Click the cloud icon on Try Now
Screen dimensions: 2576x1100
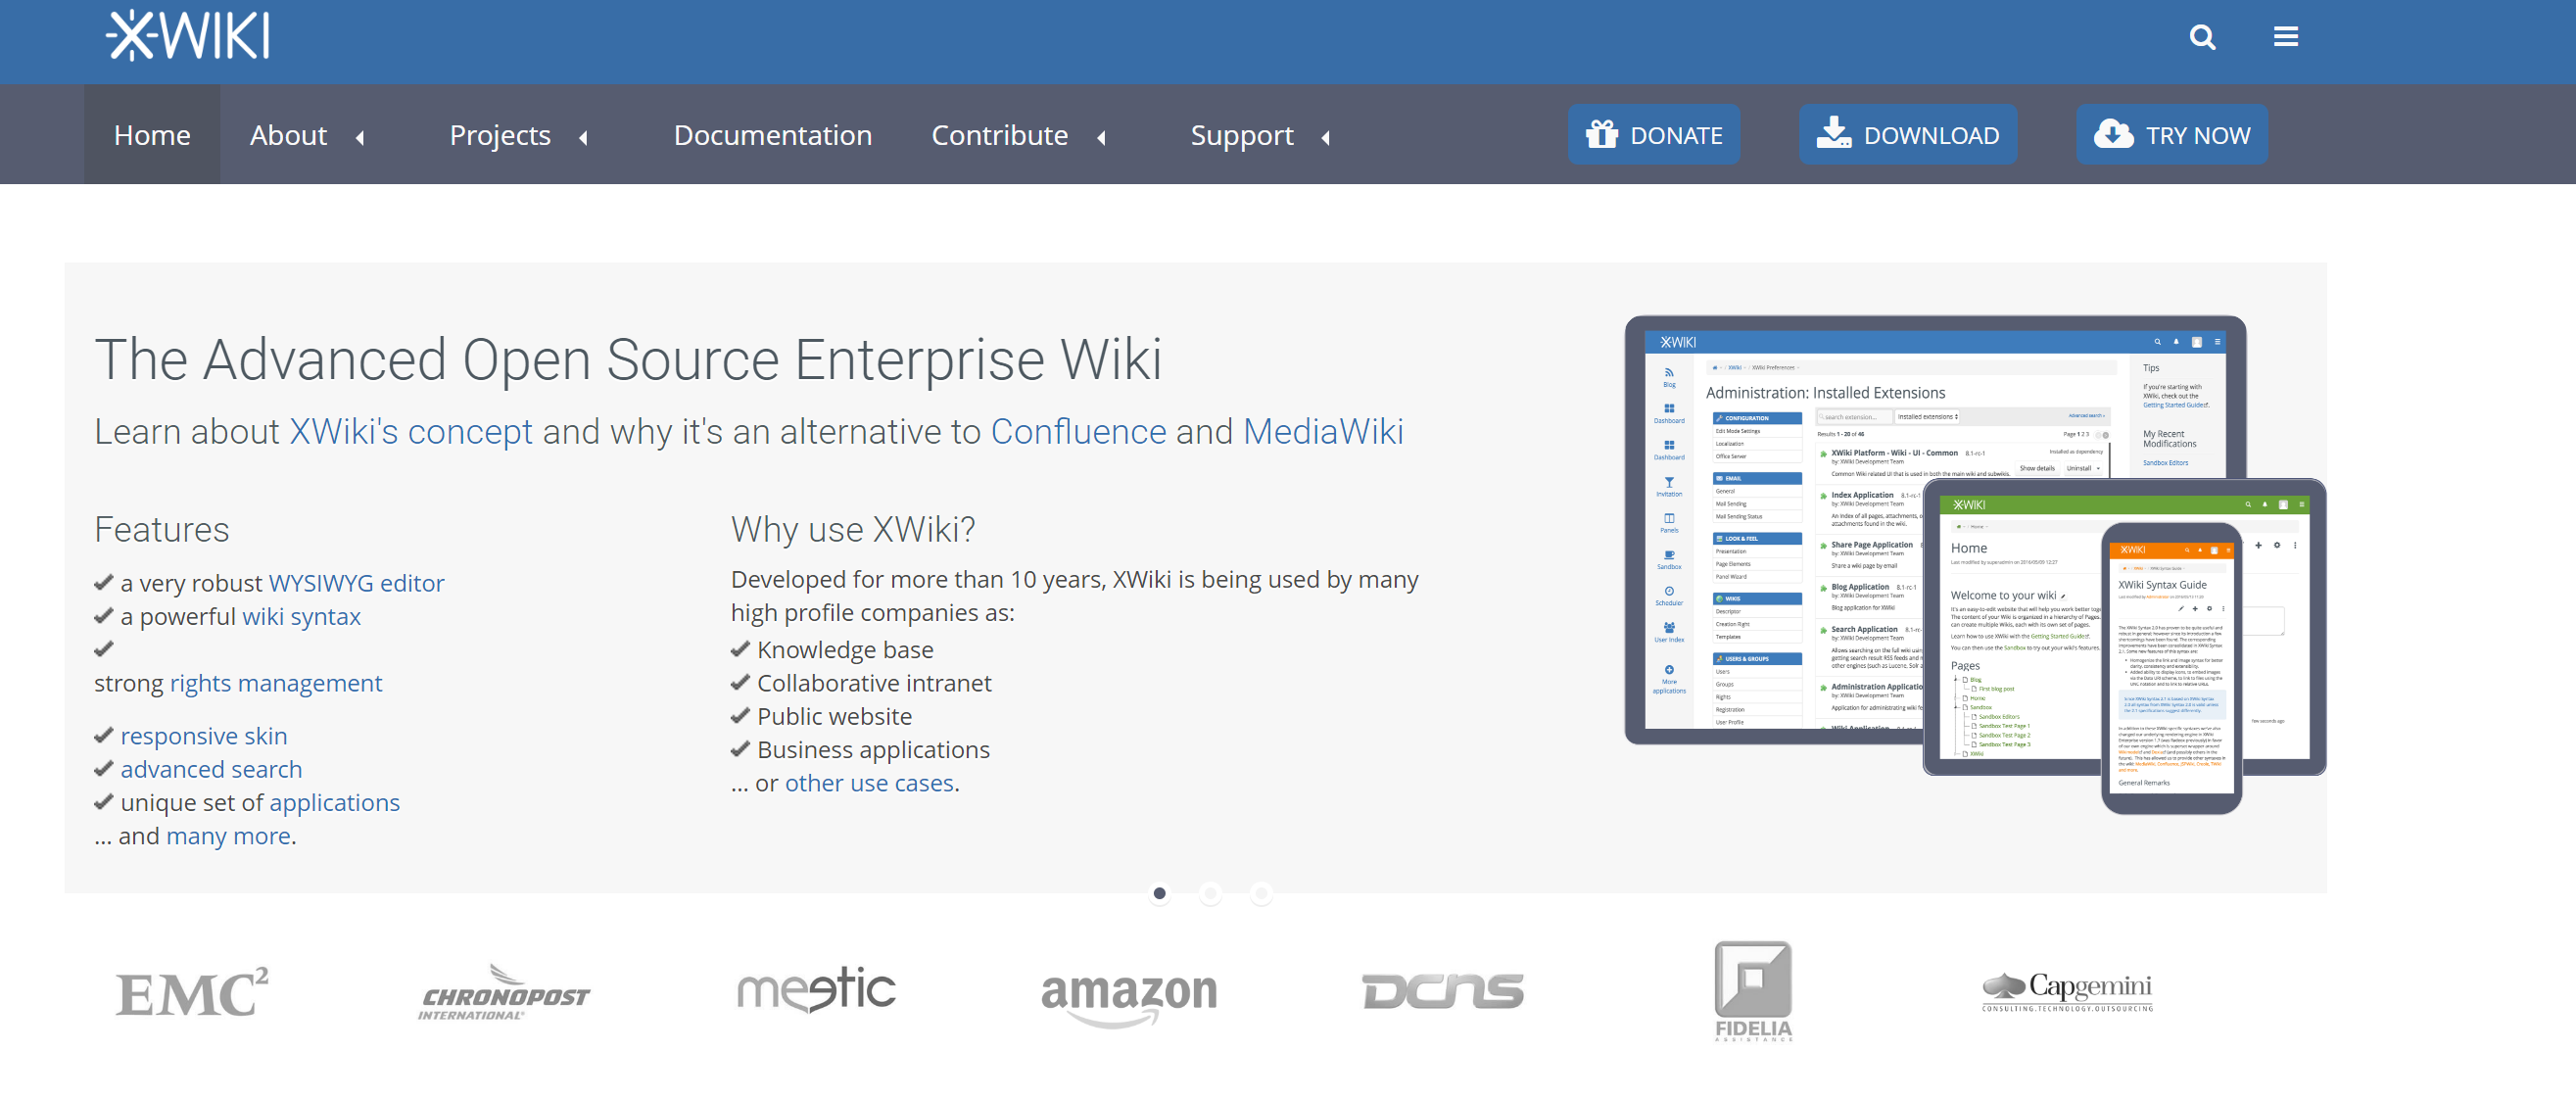pyautogui.click(x=2113, y=133)
